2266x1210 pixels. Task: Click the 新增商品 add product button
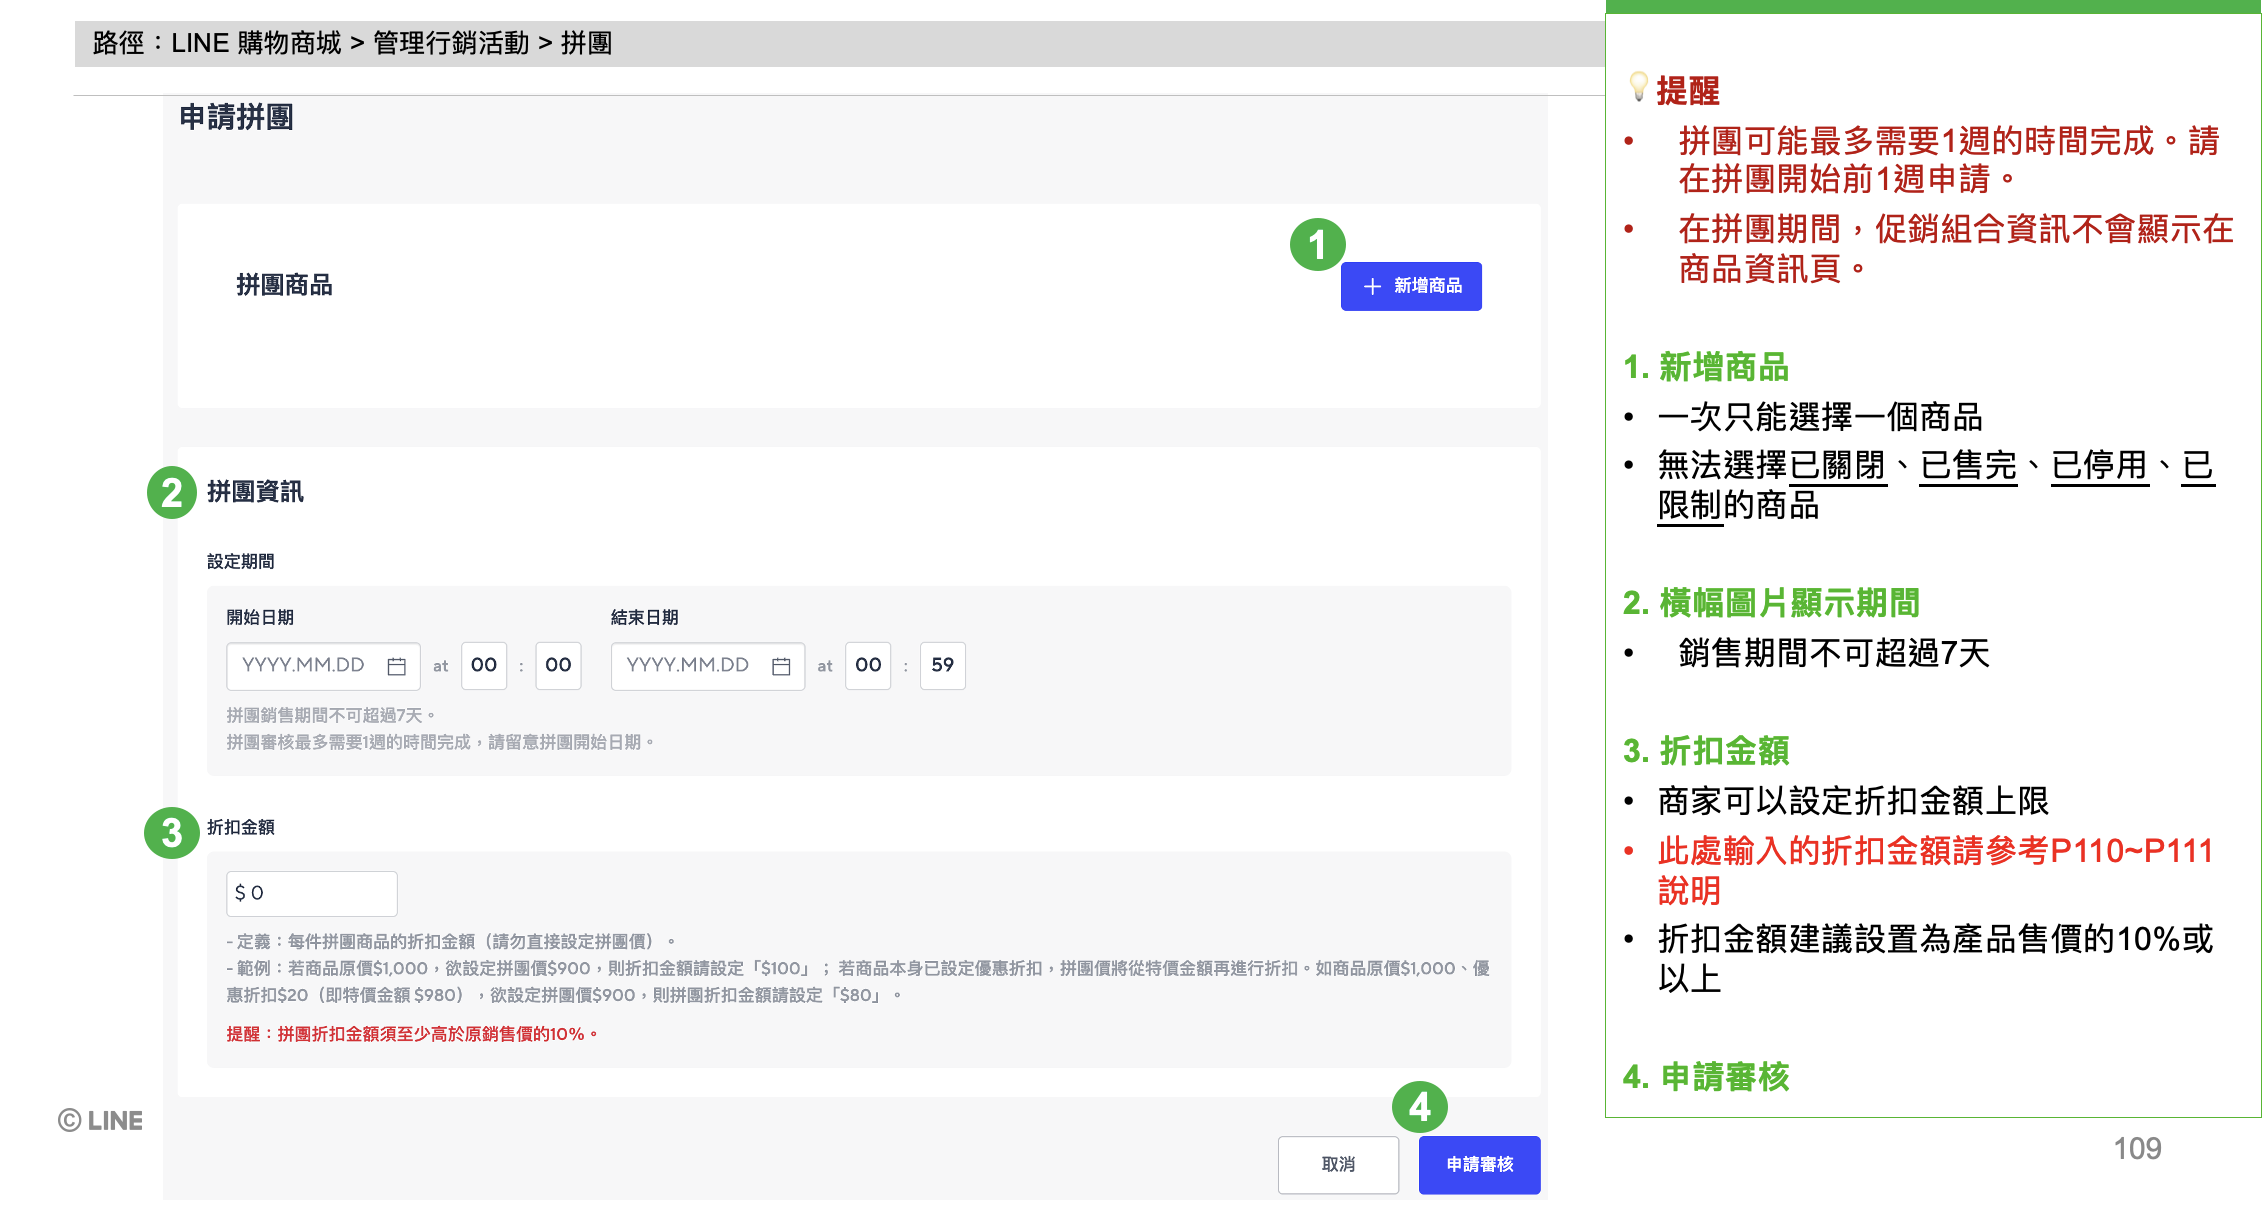pyautogui.click(x=1410, y=286)
